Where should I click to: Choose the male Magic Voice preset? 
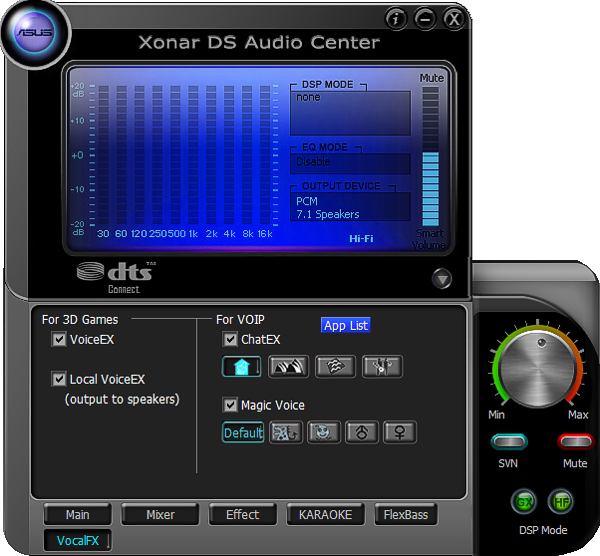coord(362,432)
